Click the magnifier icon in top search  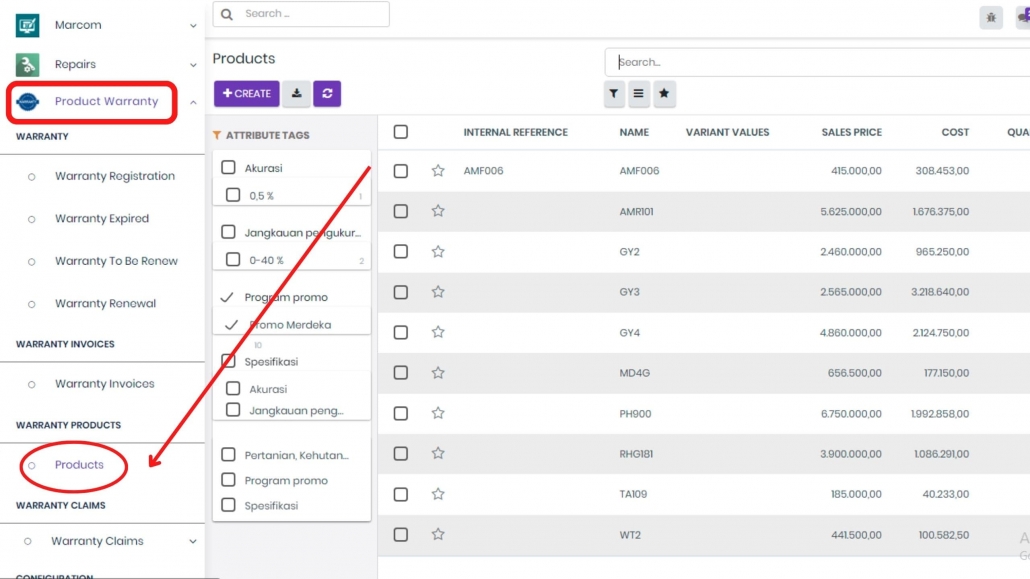227,14
